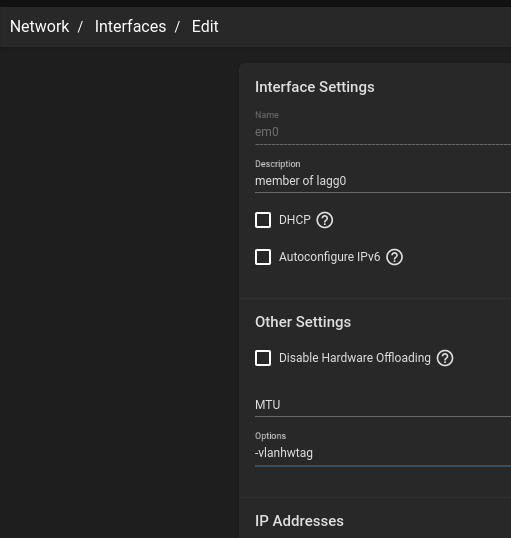Open Disable Hardware Offloading help icon

(x=445, y=358)
